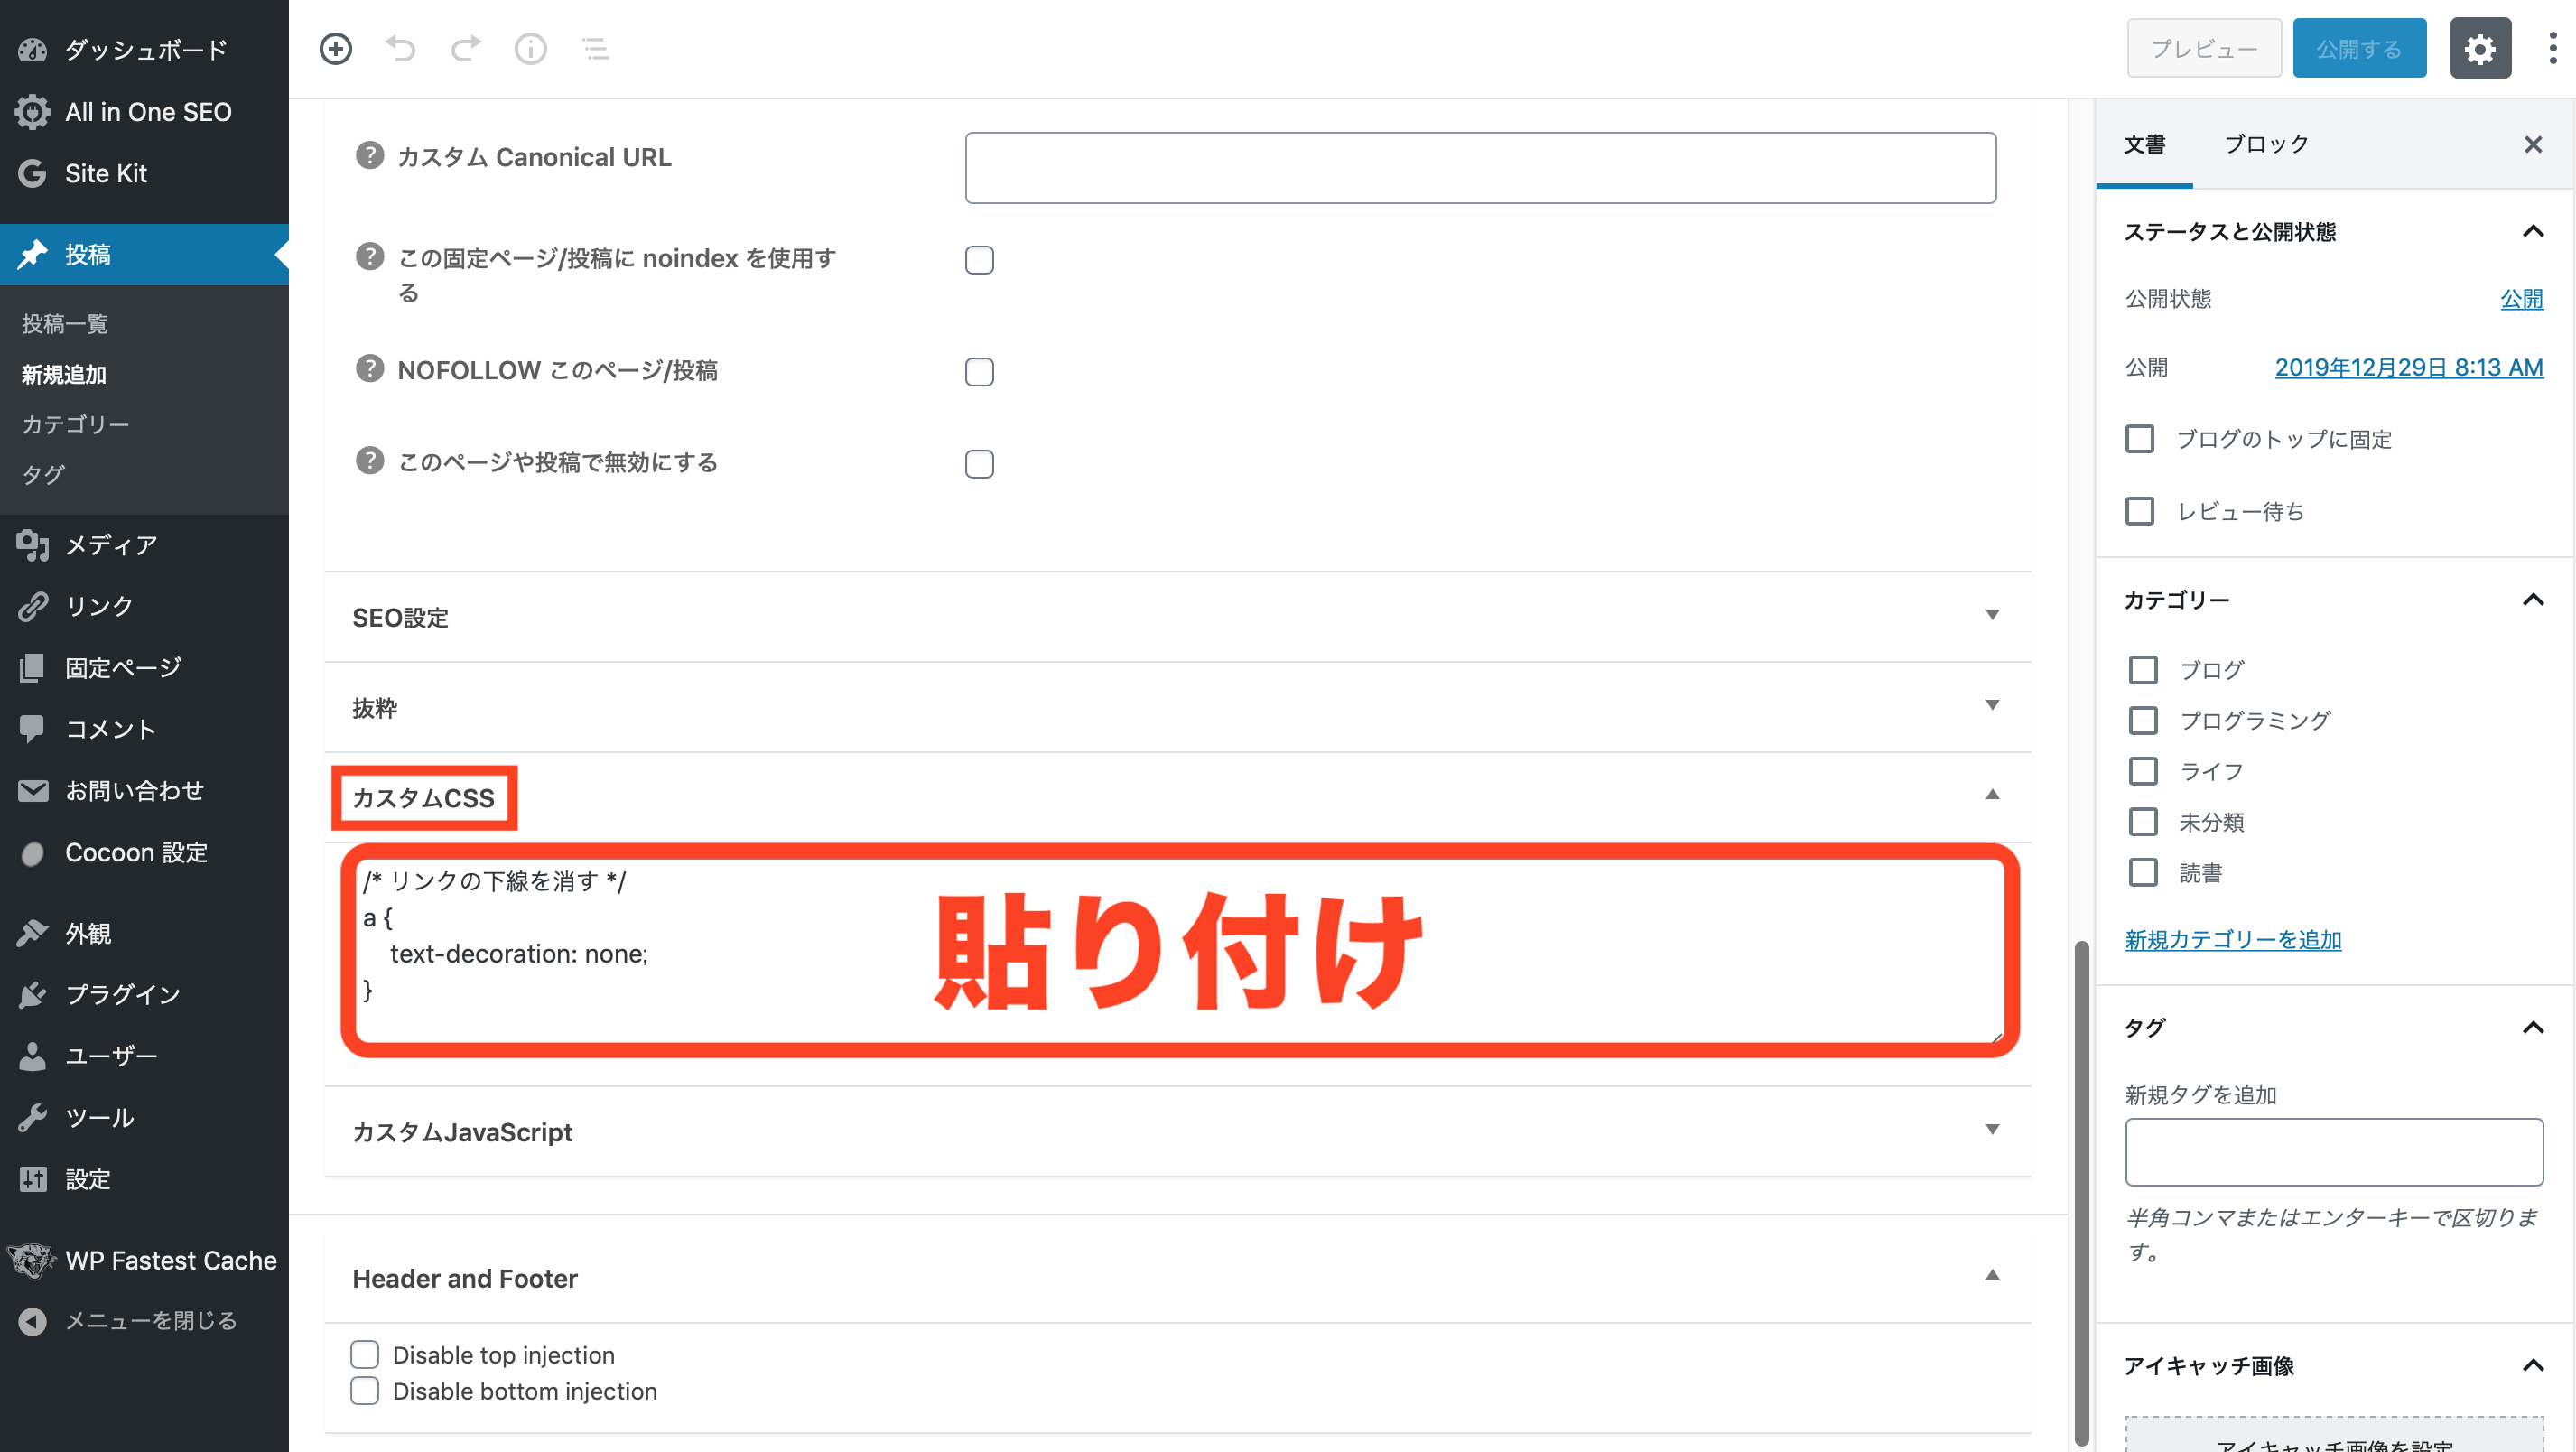The width and height of the screenshot is (2576, 1452).
Task: Click help icon beside noindex option
Action: coord(370,257)
